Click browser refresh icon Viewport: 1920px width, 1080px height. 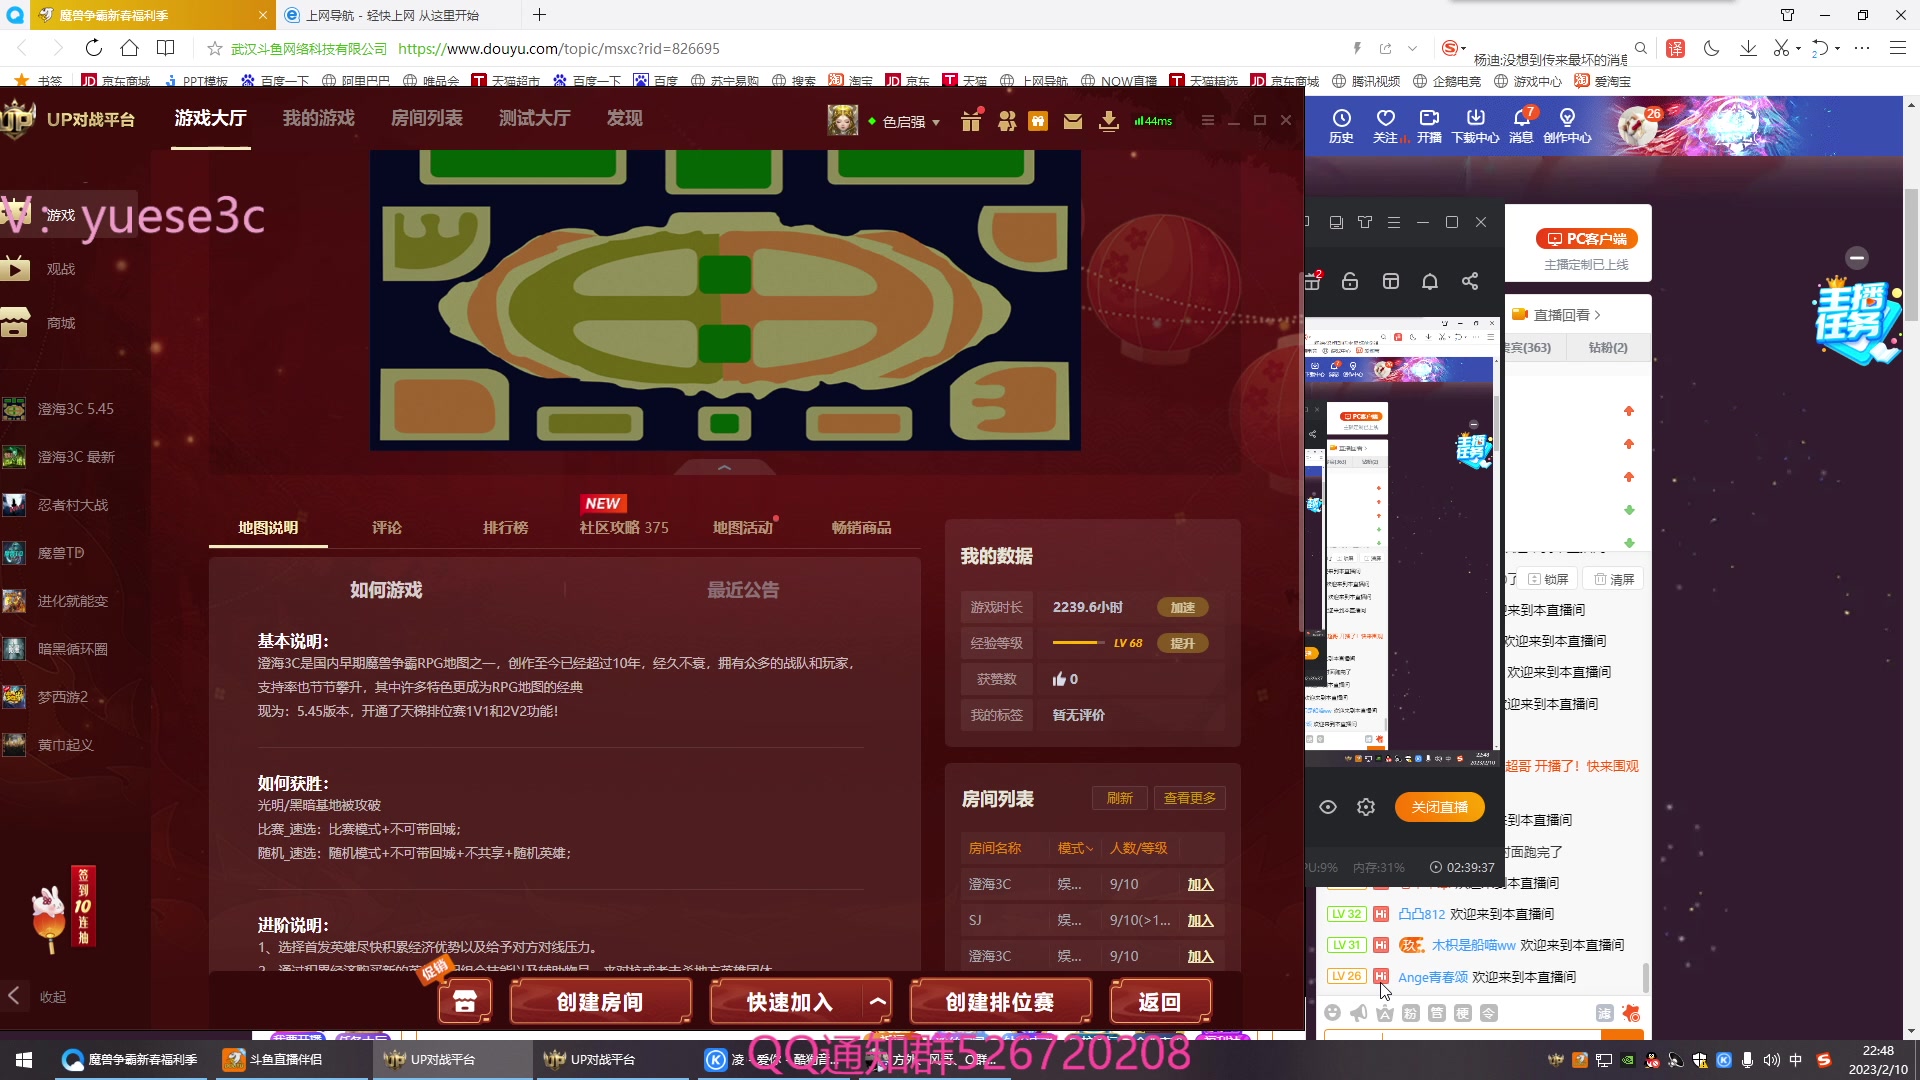coord(93,48)
